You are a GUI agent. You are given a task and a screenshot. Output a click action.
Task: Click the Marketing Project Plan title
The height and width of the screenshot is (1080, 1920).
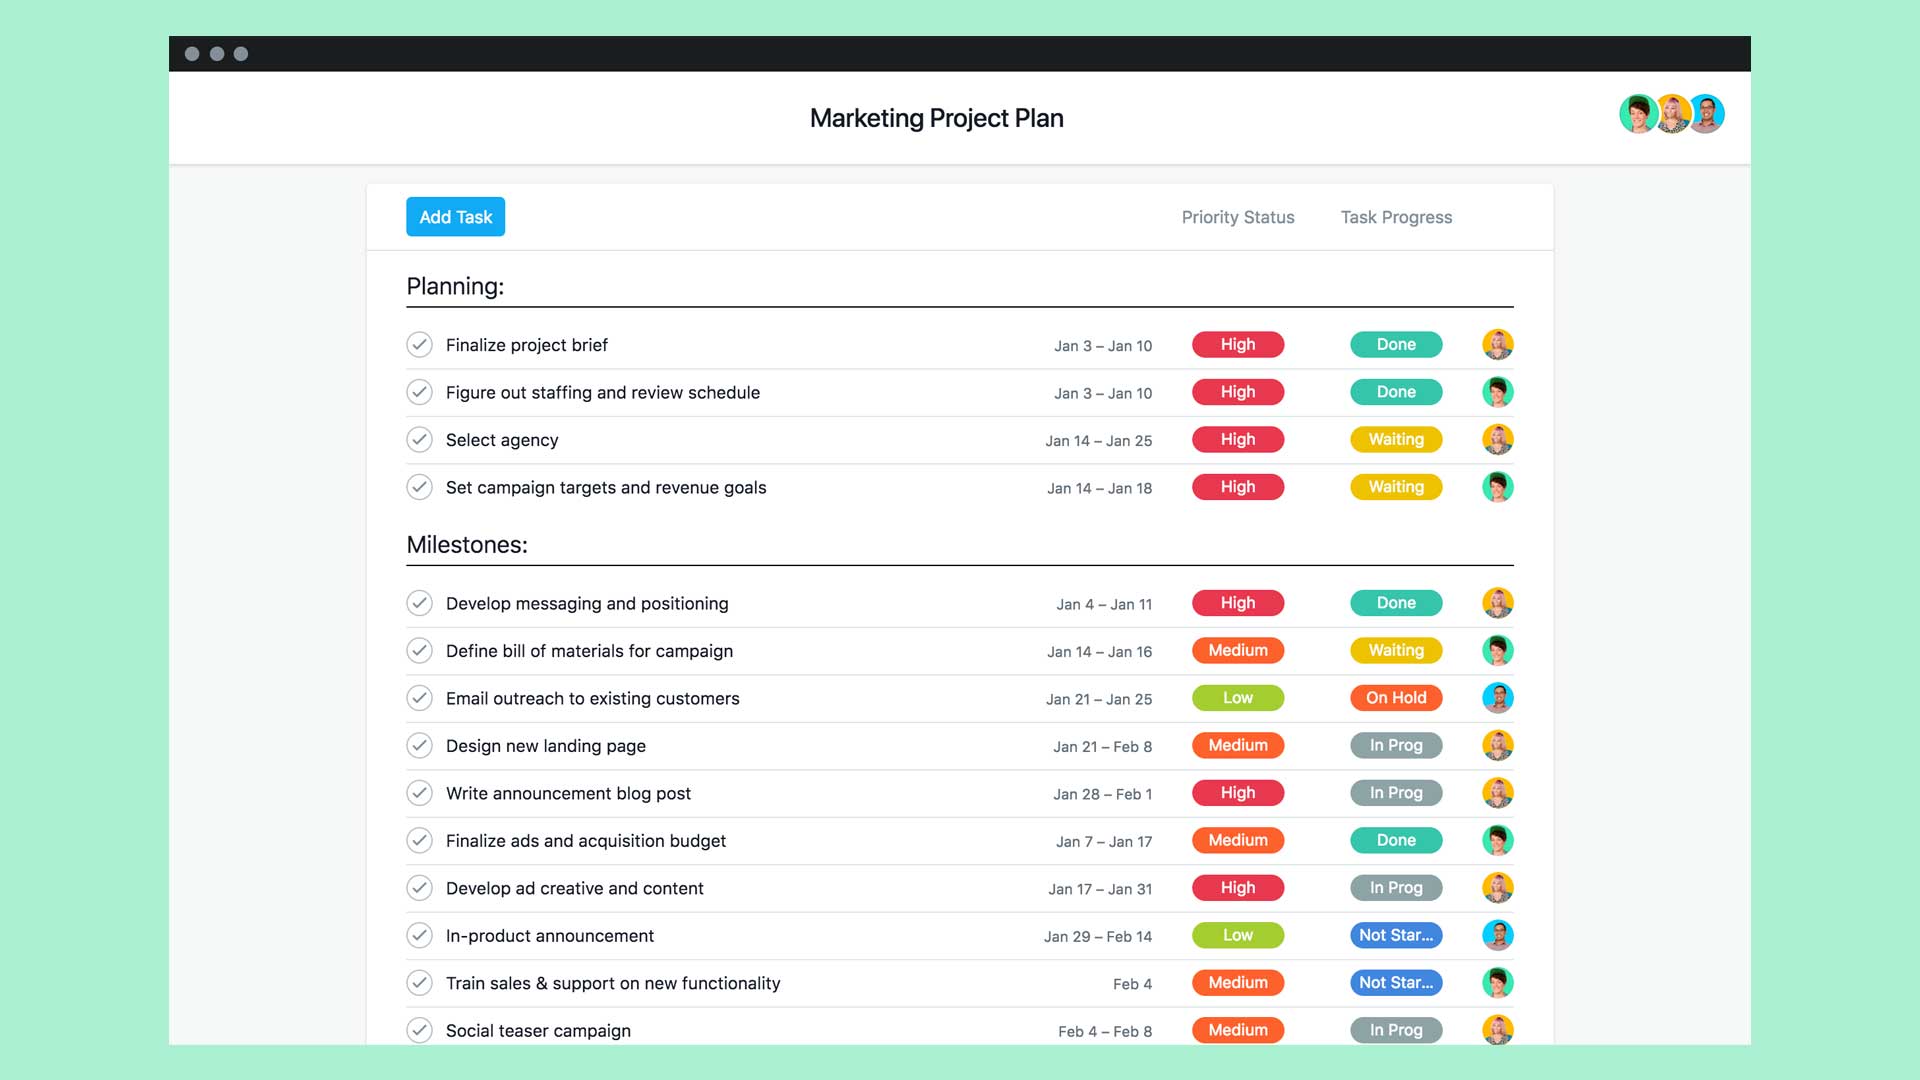coord(937,118)
